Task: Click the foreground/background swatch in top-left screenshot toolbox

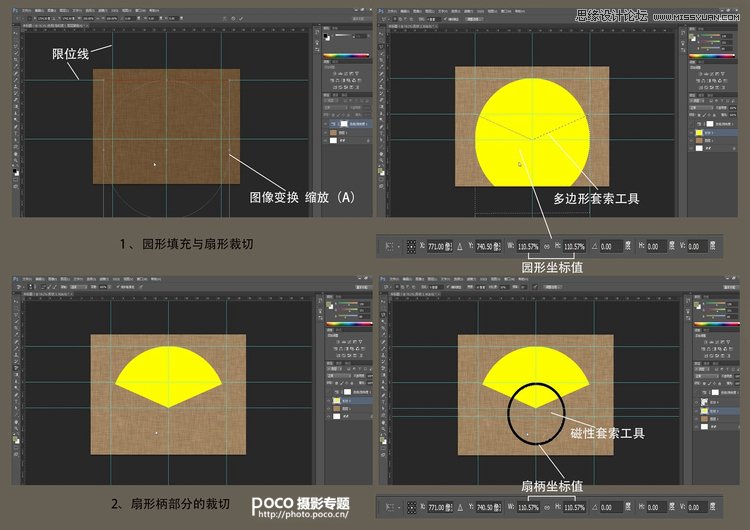Action: pyautogui.click(x=16, y=172)
